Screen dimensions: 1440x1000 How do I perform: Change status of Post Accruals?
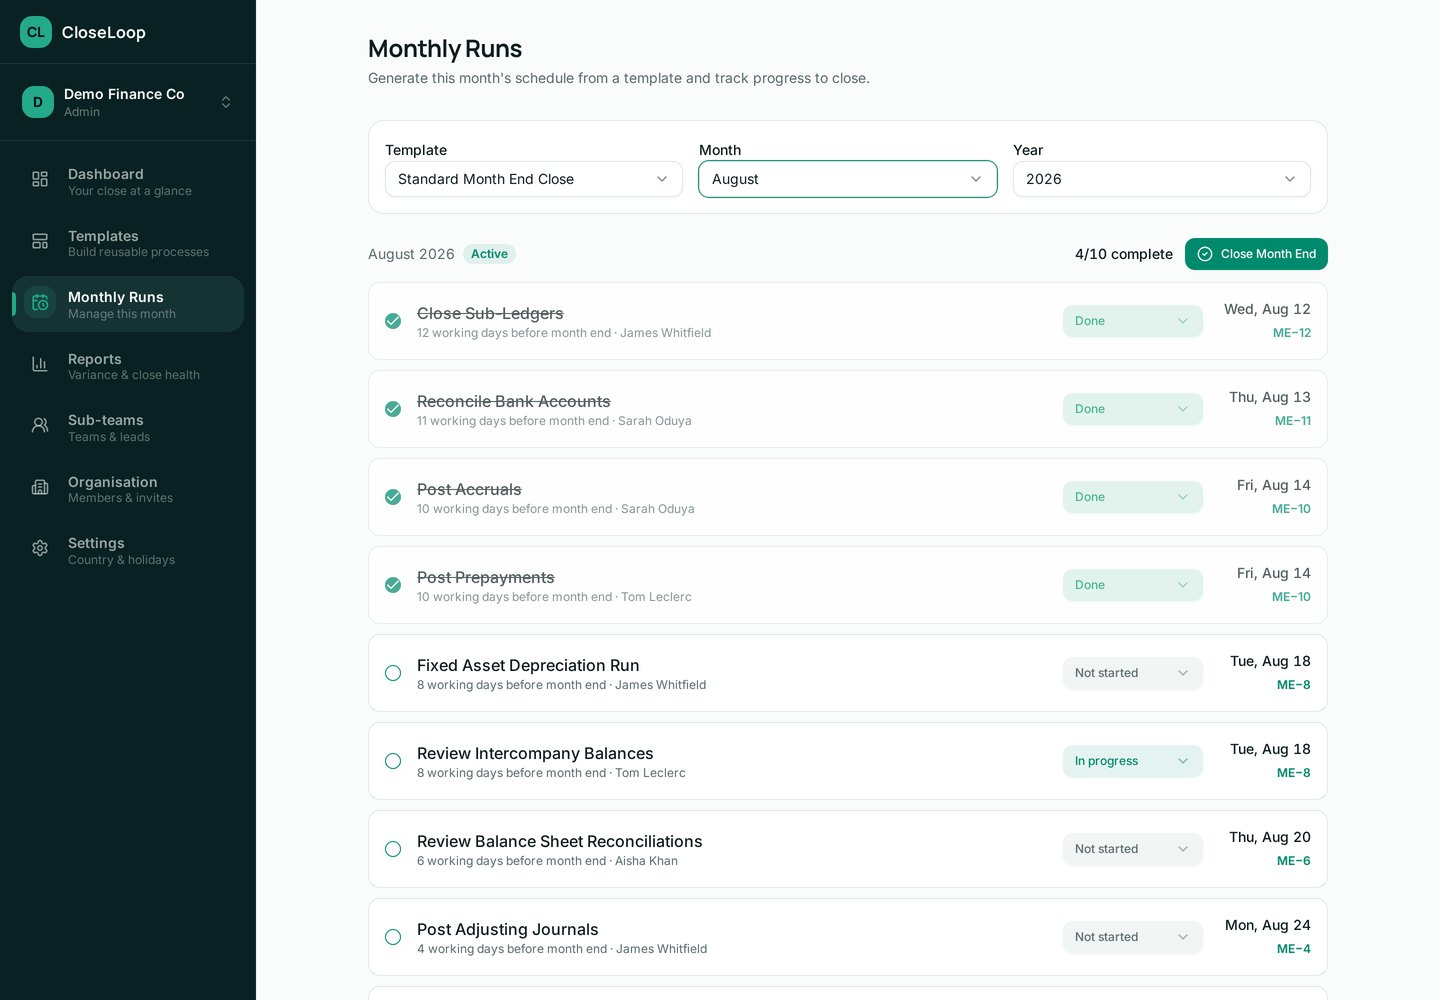coord(1133,497)
